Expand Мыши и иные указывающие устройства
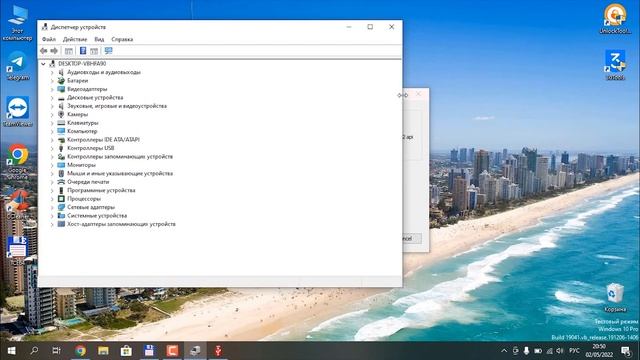Viewport: 640px width, 360px height. click(52, 173)
